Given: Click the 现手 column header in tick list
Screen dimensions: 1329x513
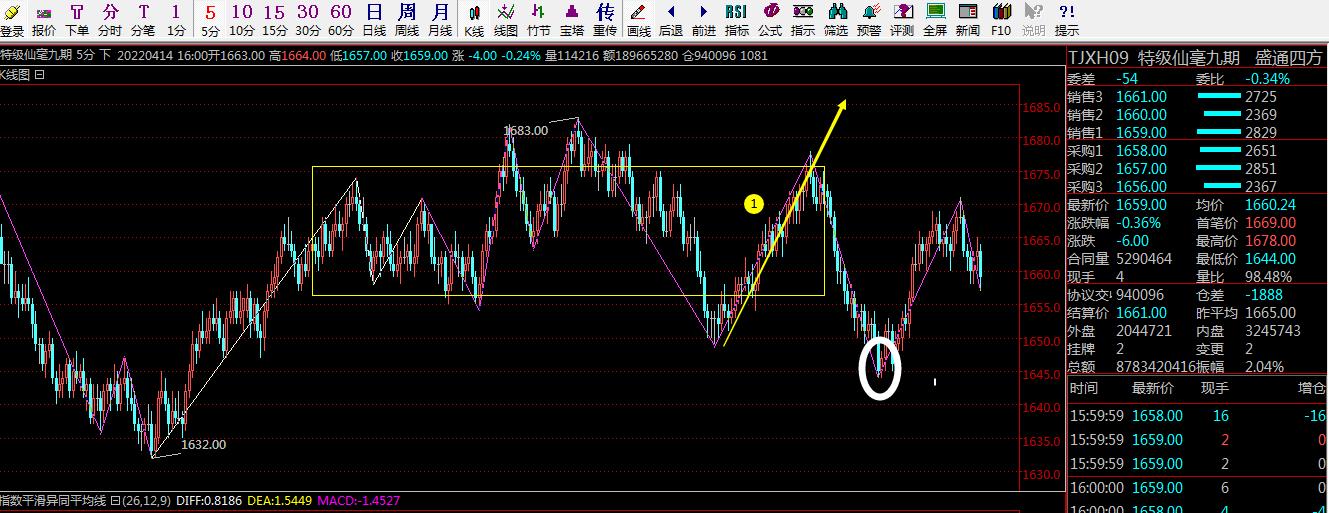Looking at the screenshot, I should 1214,388.
